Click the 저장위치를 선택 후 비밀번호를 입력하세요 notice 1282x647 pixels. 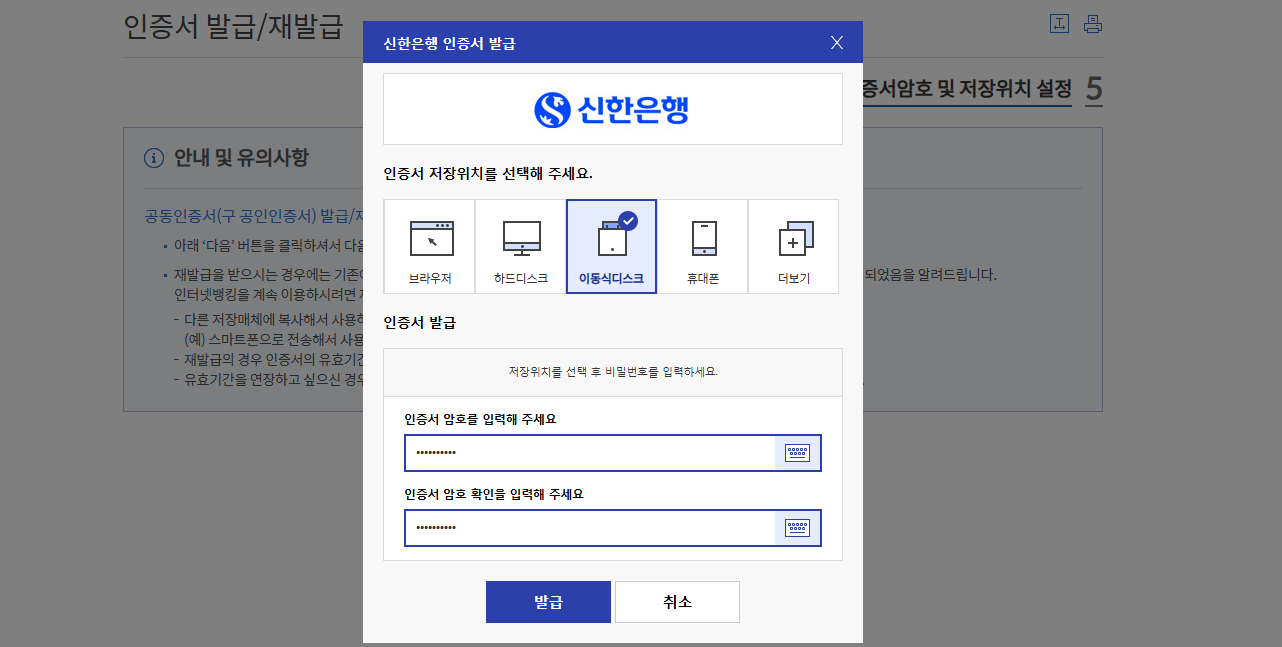click(613, 372)
